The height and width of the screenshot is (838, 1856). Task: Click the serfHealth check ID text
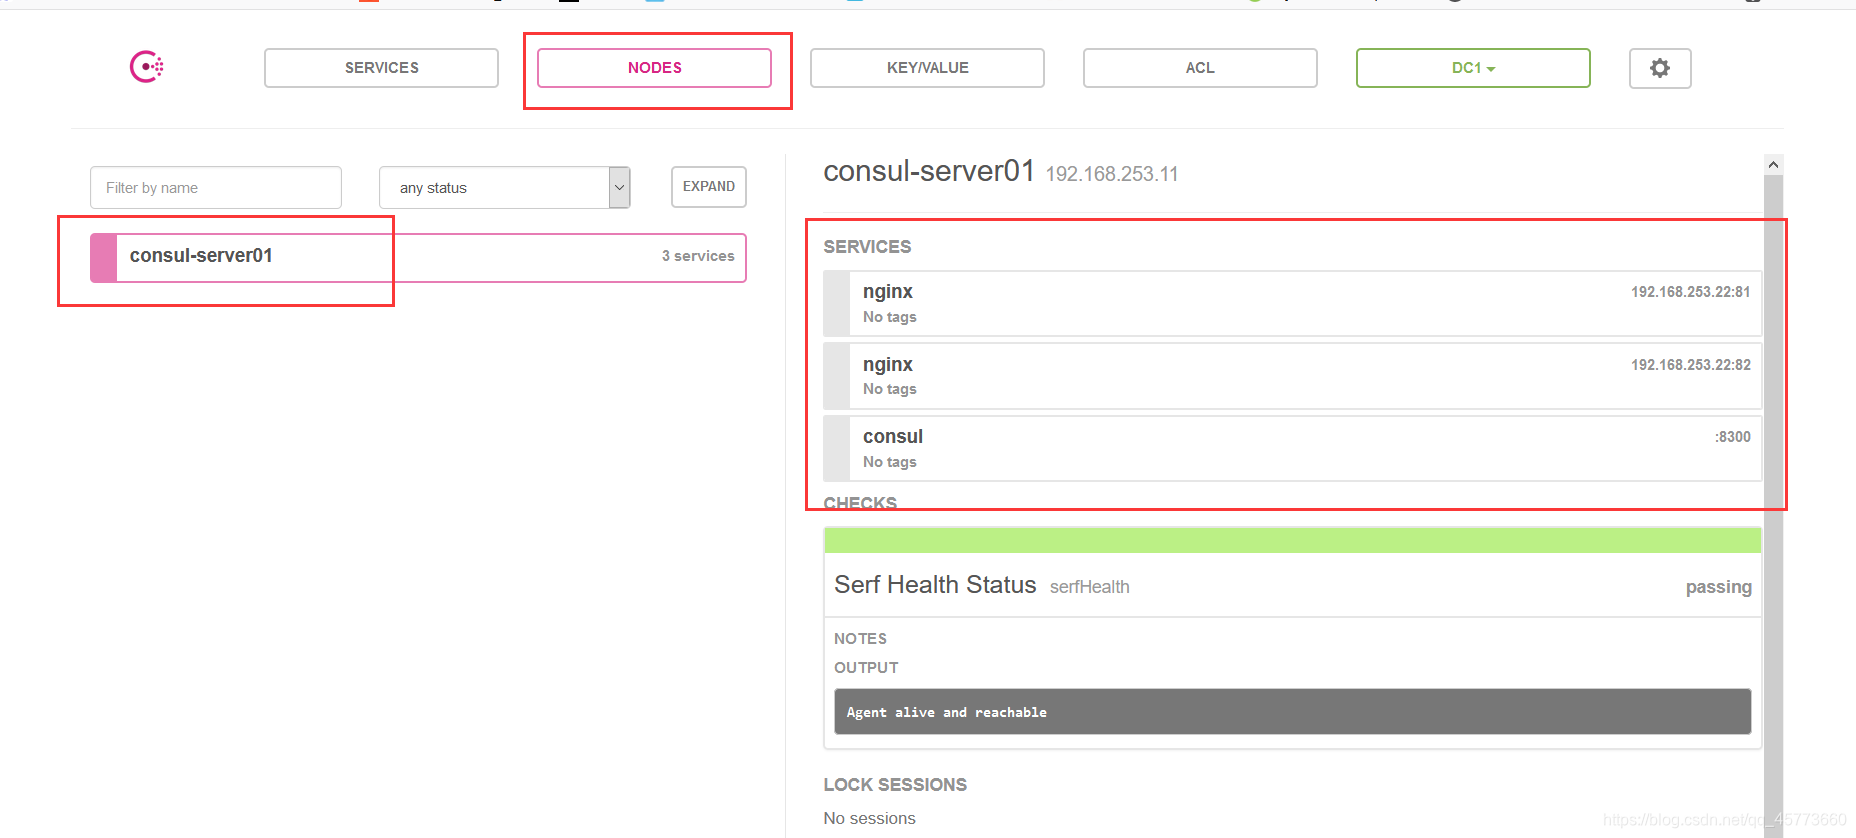pos(1089,587)
